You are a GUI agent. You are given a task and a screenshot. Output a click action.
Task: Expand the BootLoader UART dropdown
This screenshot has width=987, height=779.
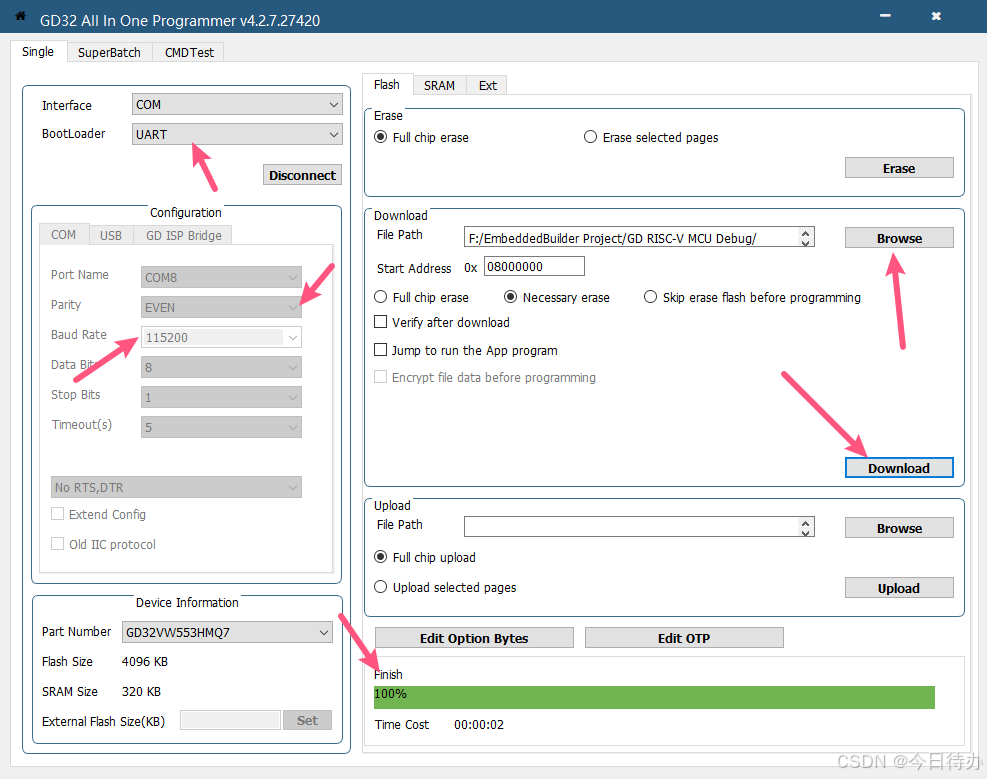point(237,134)
